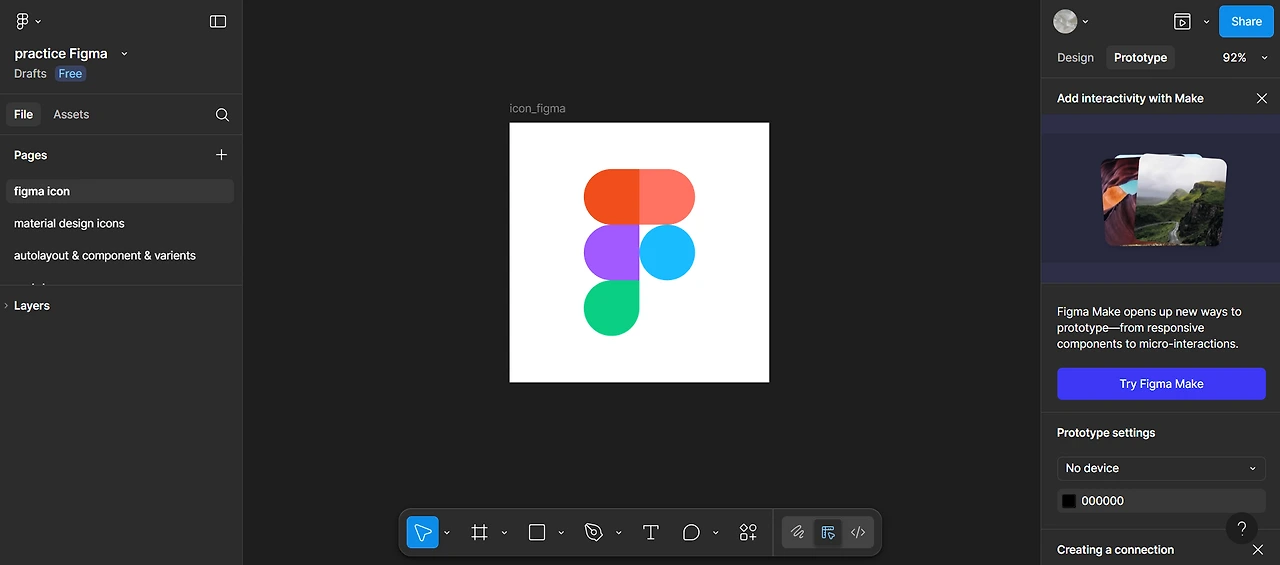The width and height of the screenshot is (1280, 565).
Task: Click the Share button
Action: (1246, 21)
